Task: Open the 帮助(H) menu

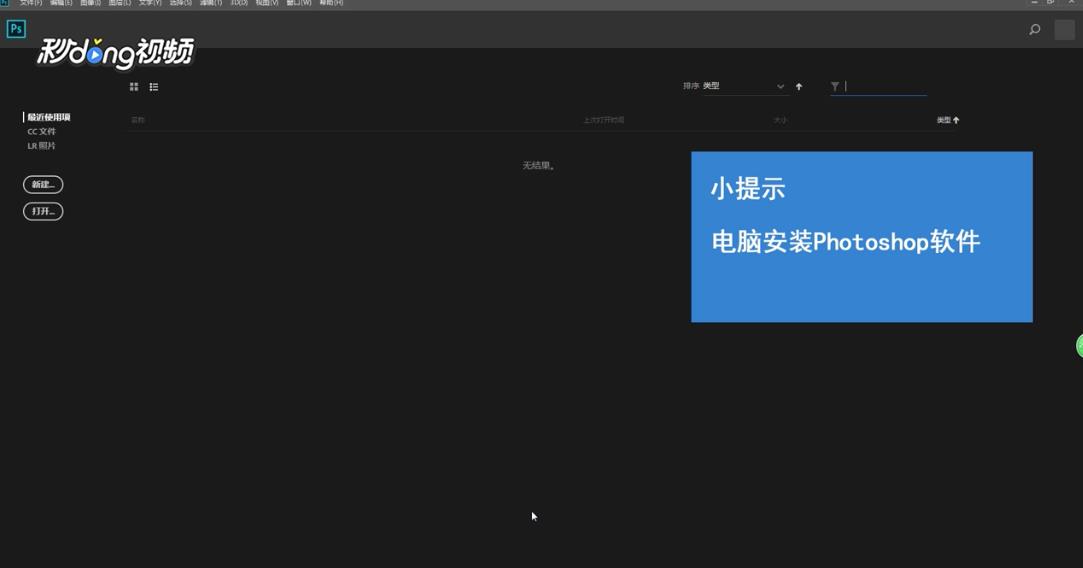Action: [331, 3]
